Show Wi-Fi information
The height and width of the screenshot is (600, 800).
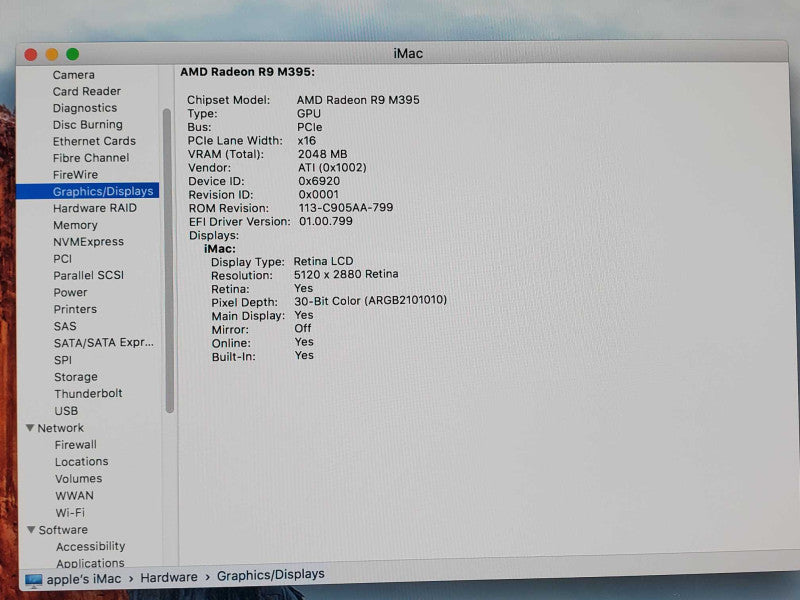pyautogui.click(x=70, y=513)
